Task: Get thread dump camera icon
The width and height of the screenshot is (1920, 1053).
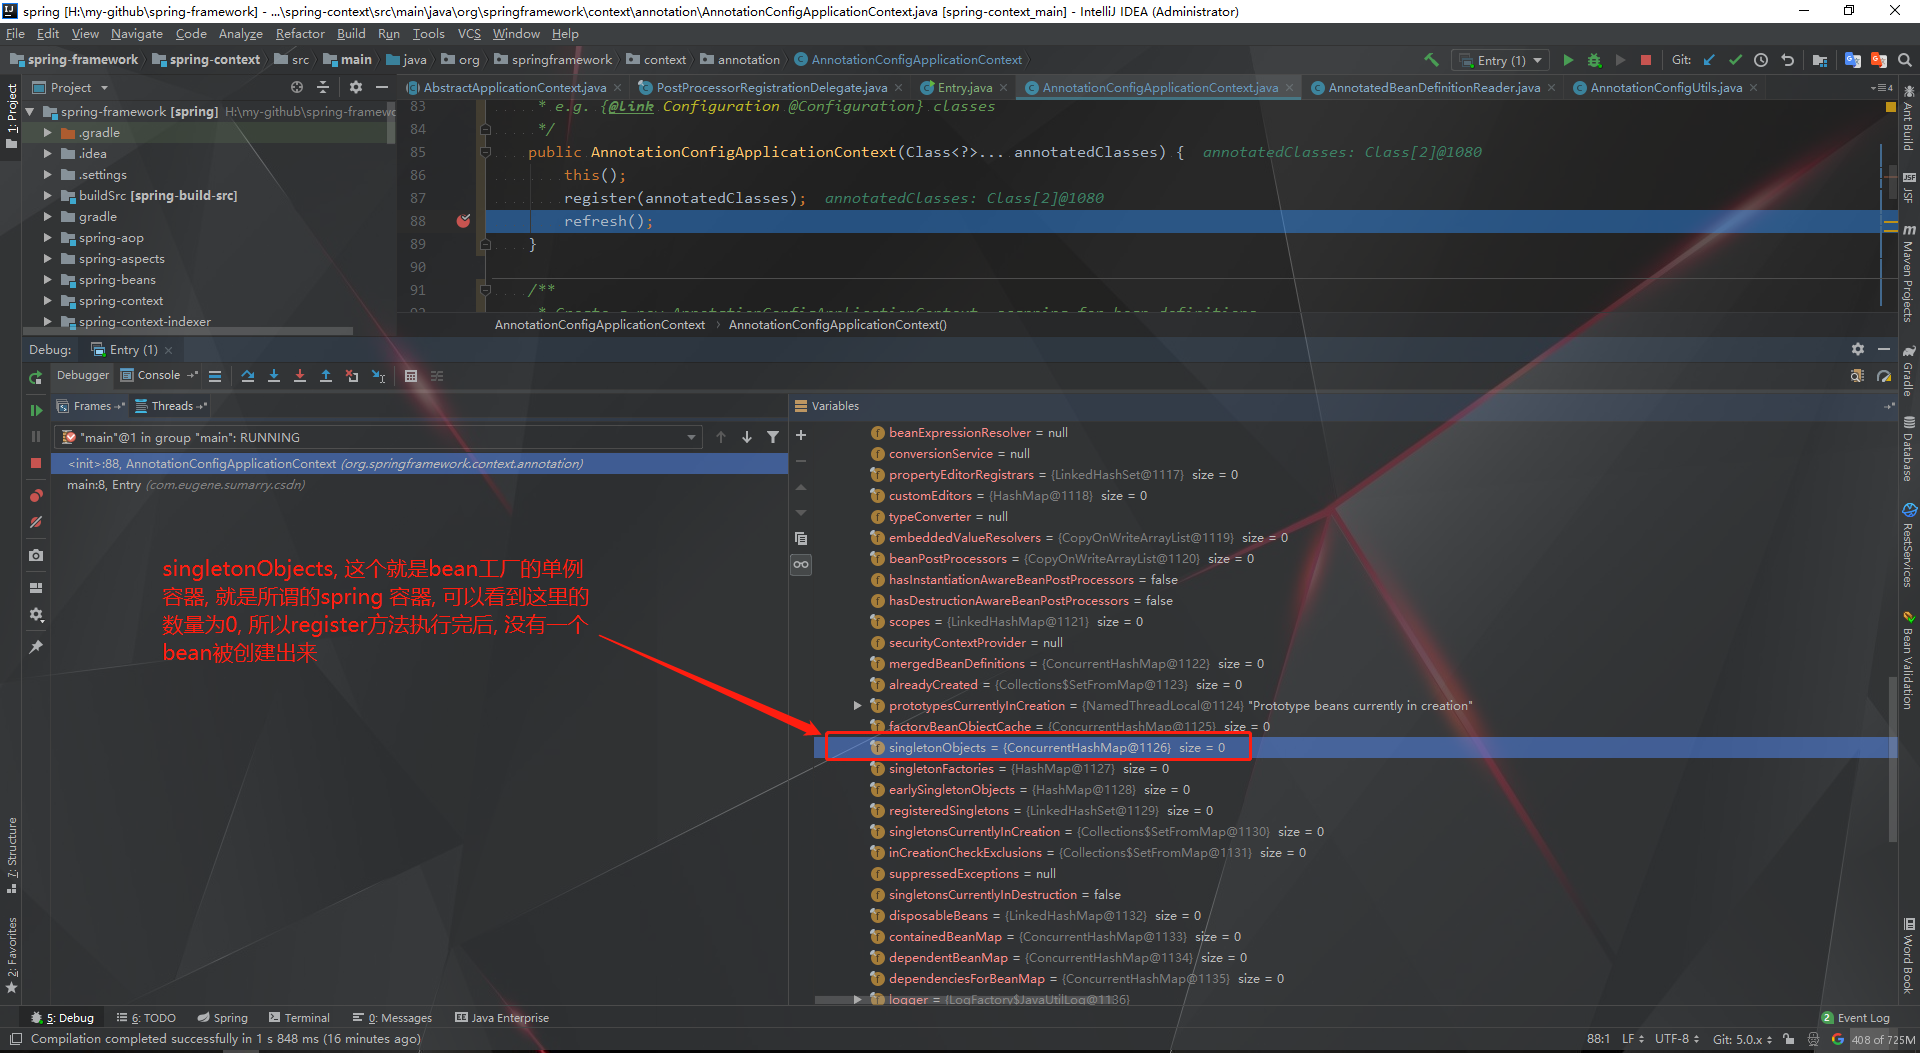Action: click(36, 555)
